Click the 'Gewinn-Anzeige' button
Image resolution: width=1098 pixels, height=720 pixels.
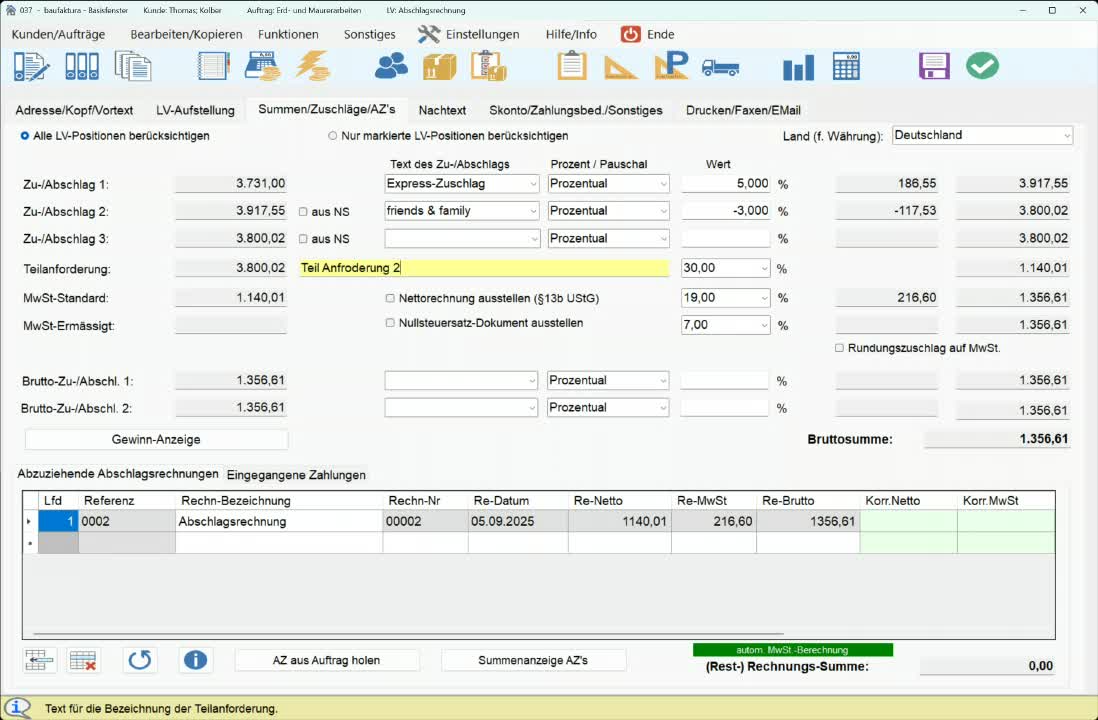[x=156, y=440]
